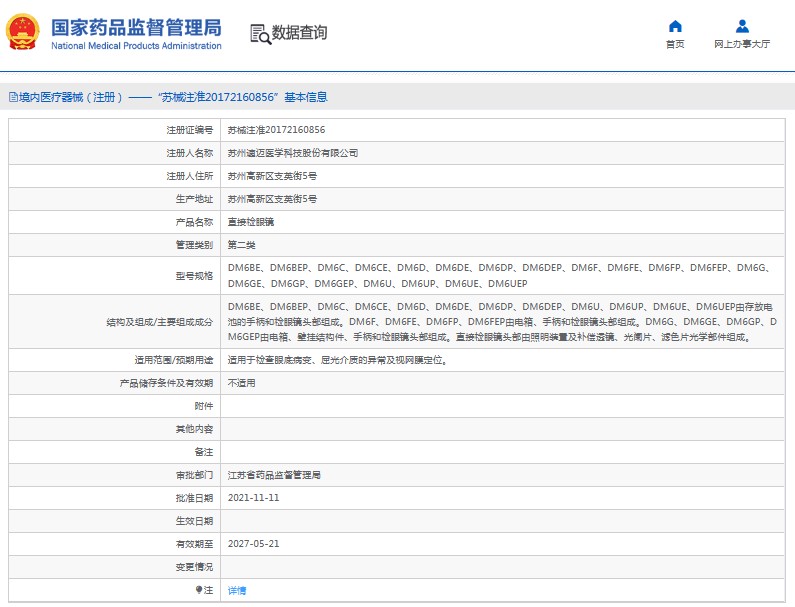
Task: Click the document icon before 境内医疗器械
Action: [x=13, y=97]
